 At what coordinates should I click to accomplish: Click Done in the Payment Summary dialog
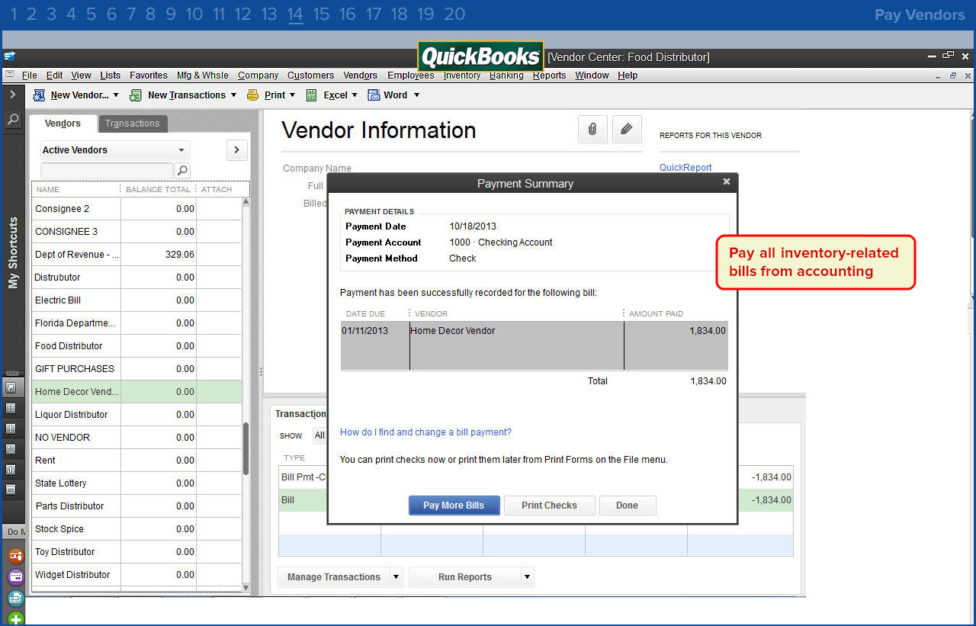[627, 505]
